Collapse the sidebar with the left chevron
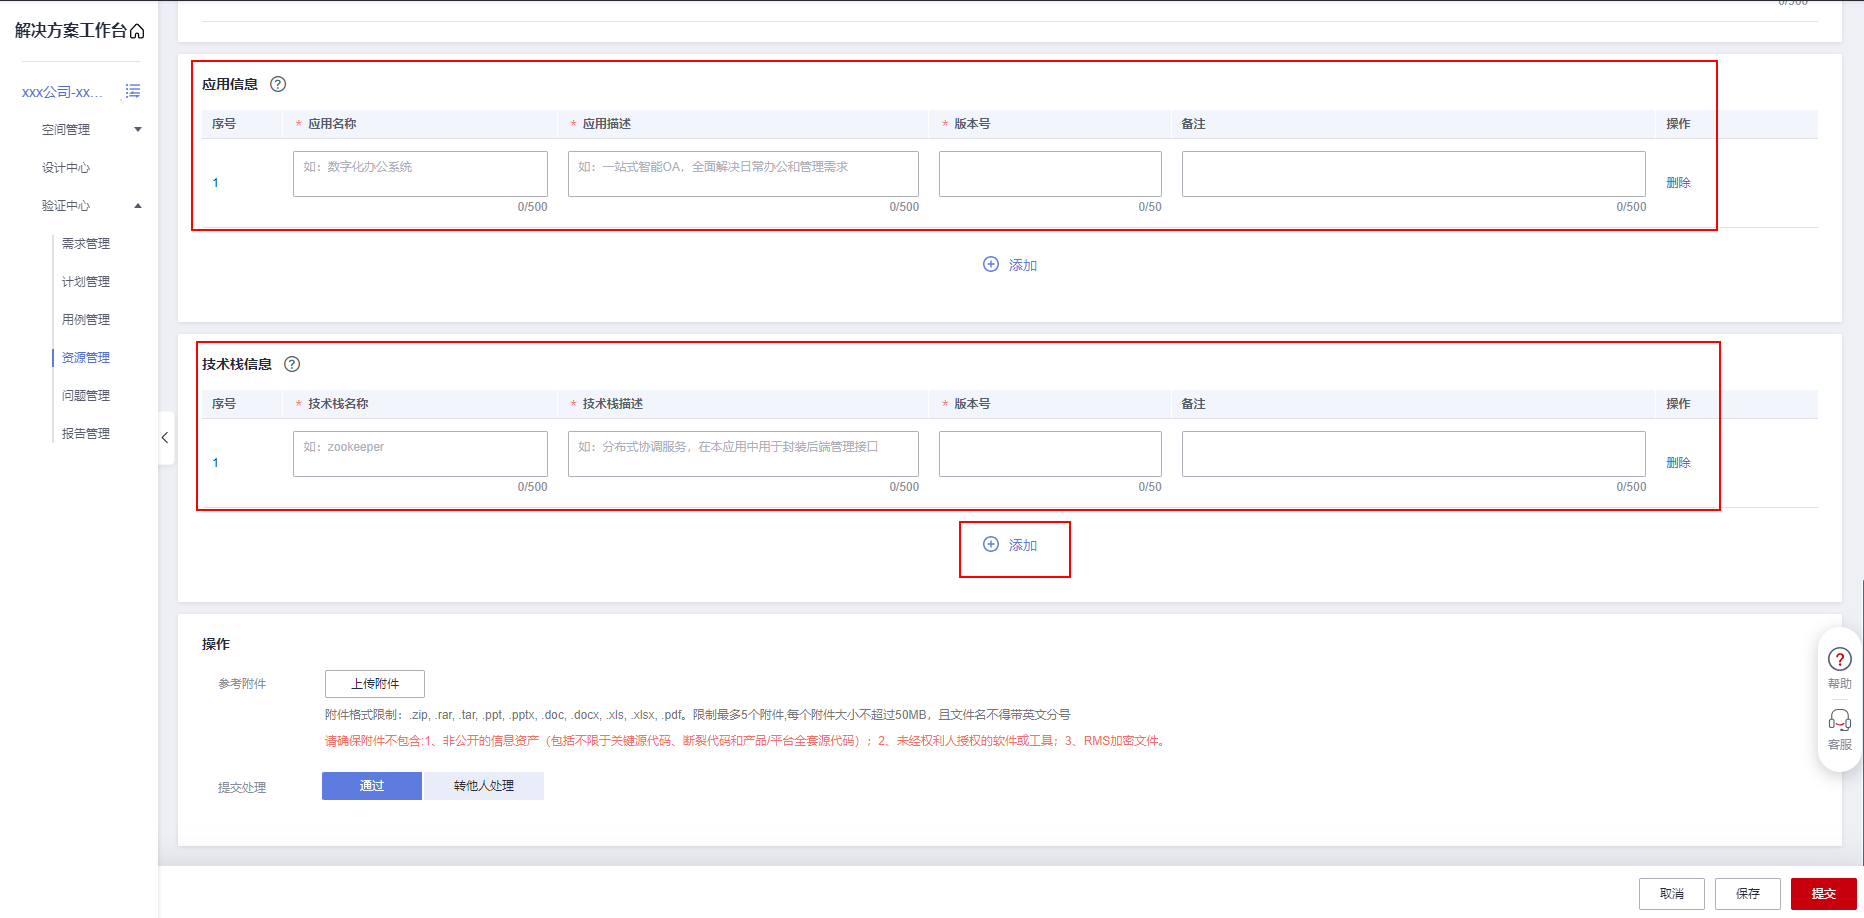This screenshot has width=1864, height=918. click(165, 438)
